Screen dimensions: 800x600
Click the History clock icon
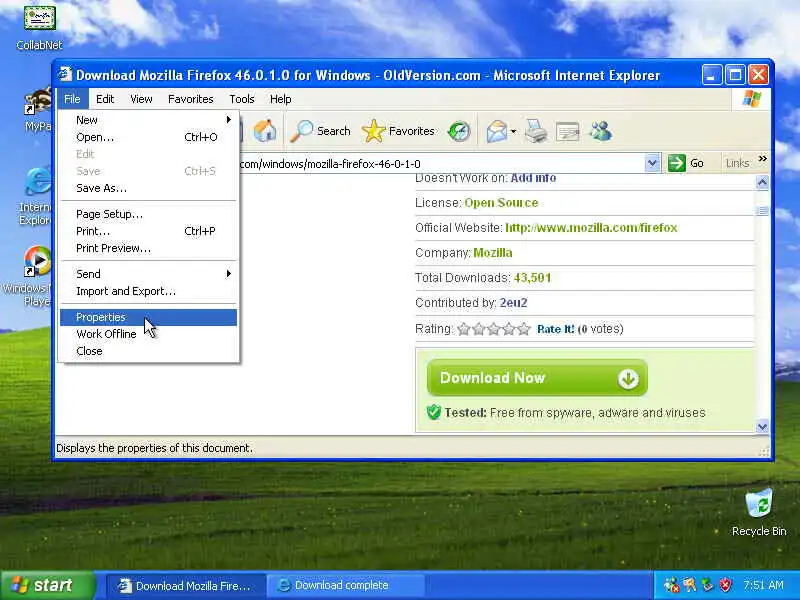459,131
